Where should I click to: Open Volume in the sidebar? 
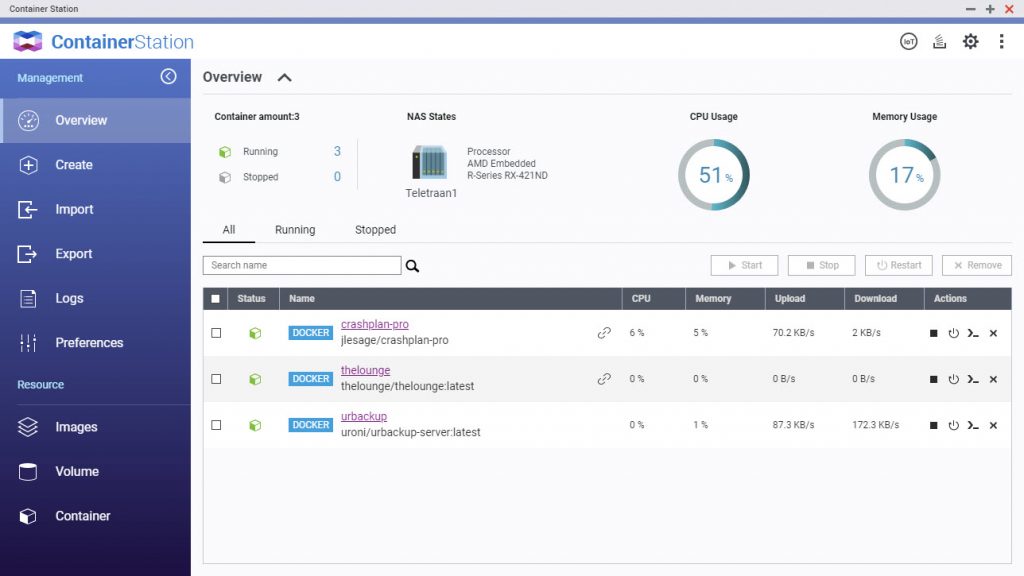(95, 471)
